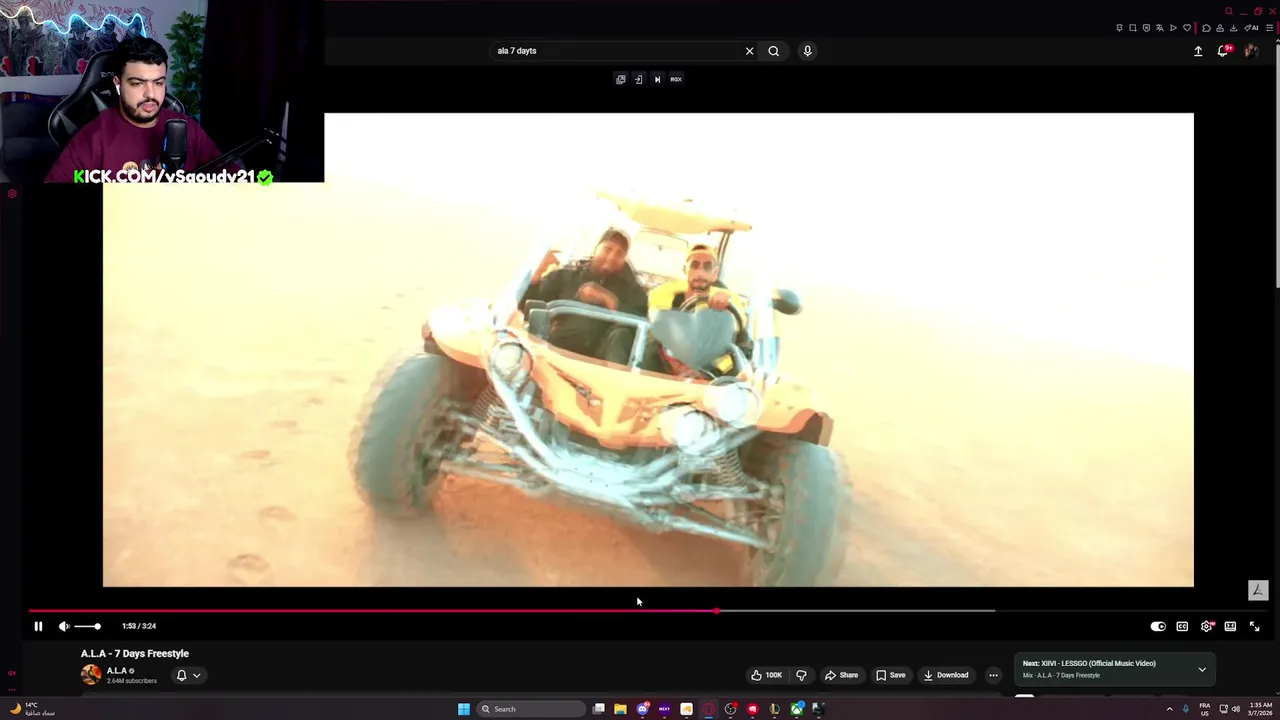Open the browser downloads icon
The image size is (1280, 720).
(x=1233, y=28)
